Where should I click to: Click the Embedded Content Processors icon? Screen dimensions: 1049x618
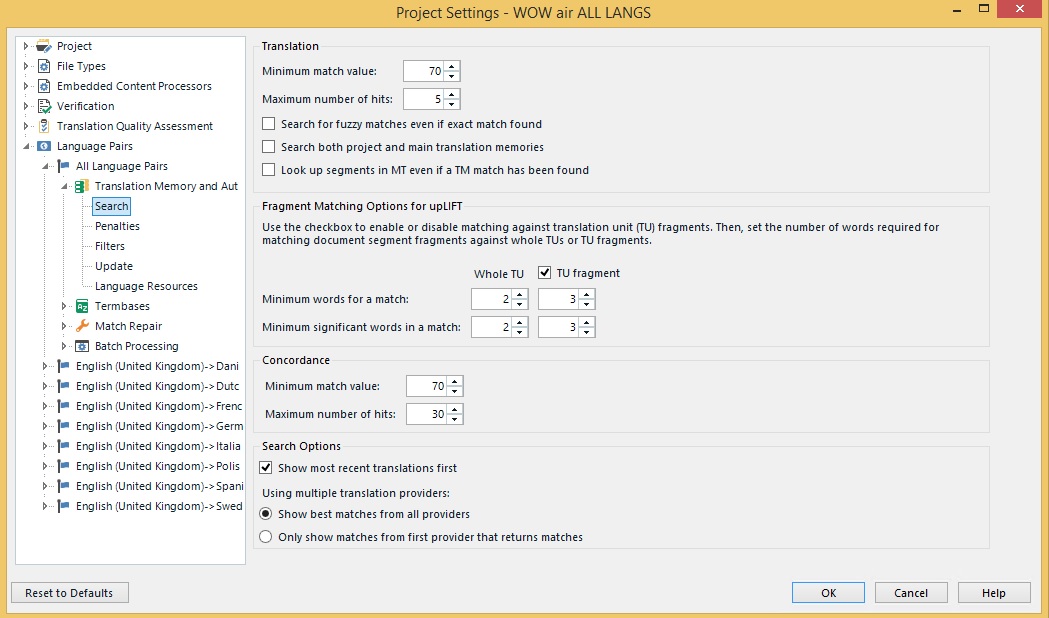coord(43,86)
